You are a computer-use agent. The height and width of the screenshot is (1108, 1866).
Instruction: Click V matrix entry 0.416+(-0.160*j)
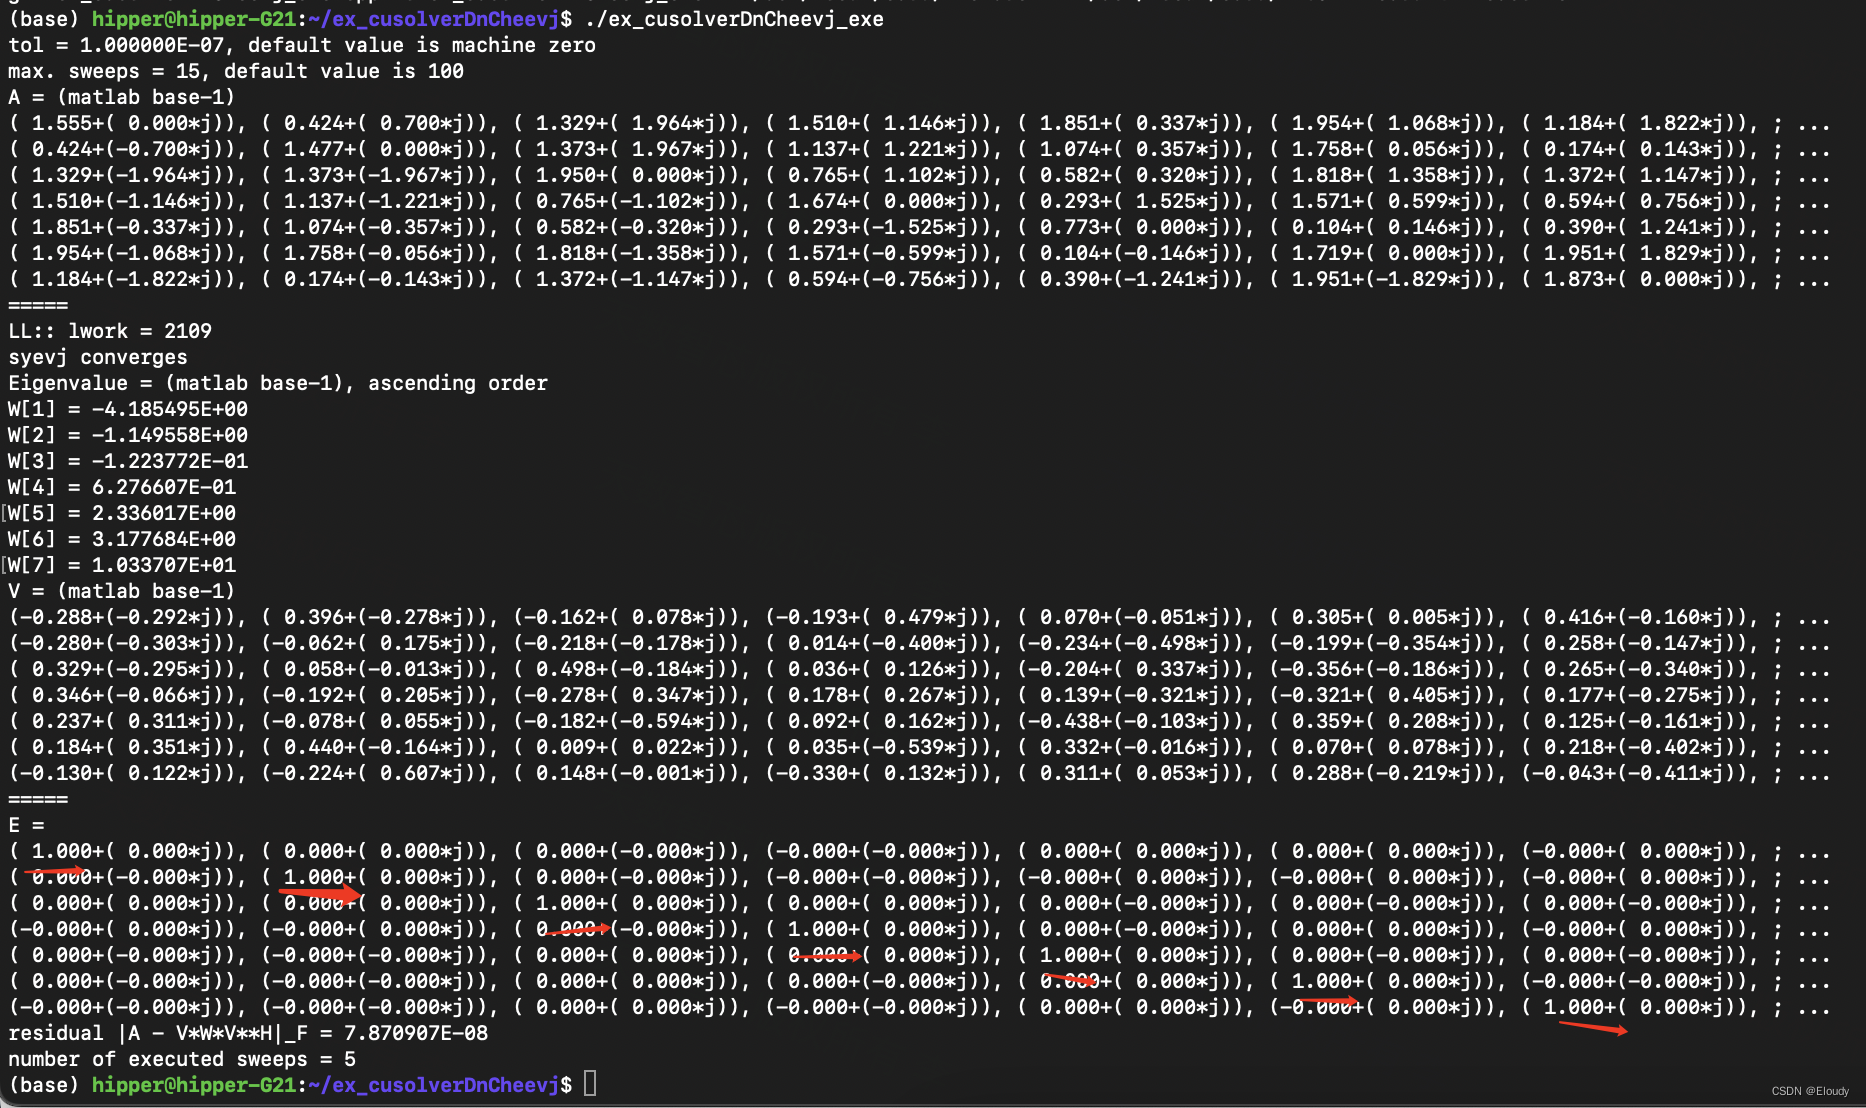(x=1640, y=617)
